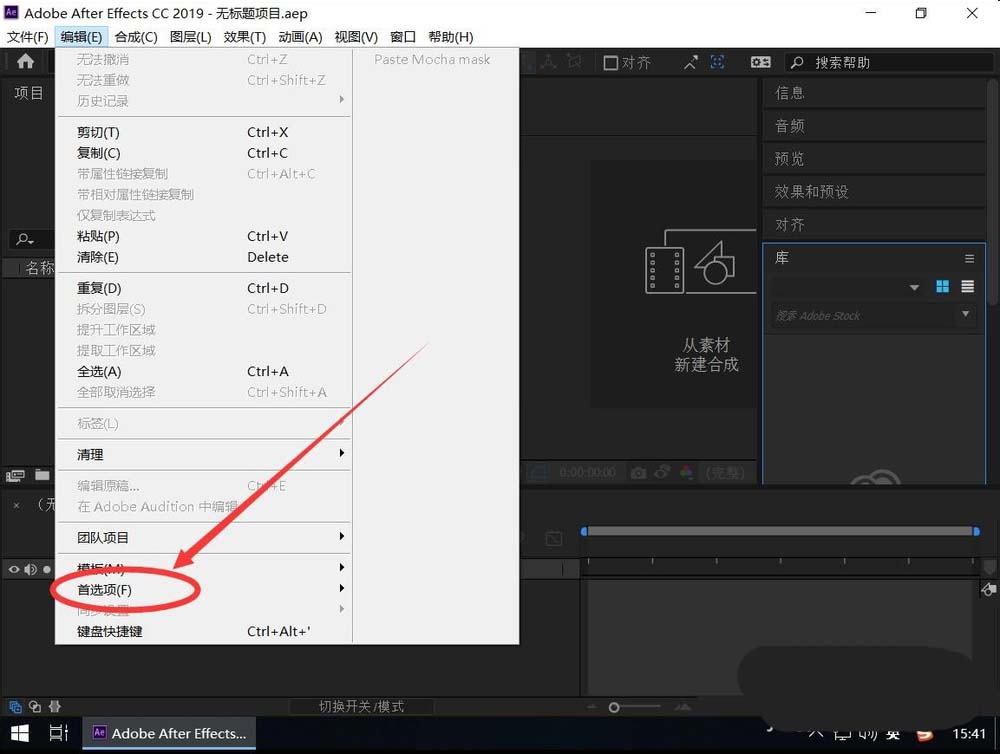
Task: Go to the Home screen icon
Action: coord(26,61)
